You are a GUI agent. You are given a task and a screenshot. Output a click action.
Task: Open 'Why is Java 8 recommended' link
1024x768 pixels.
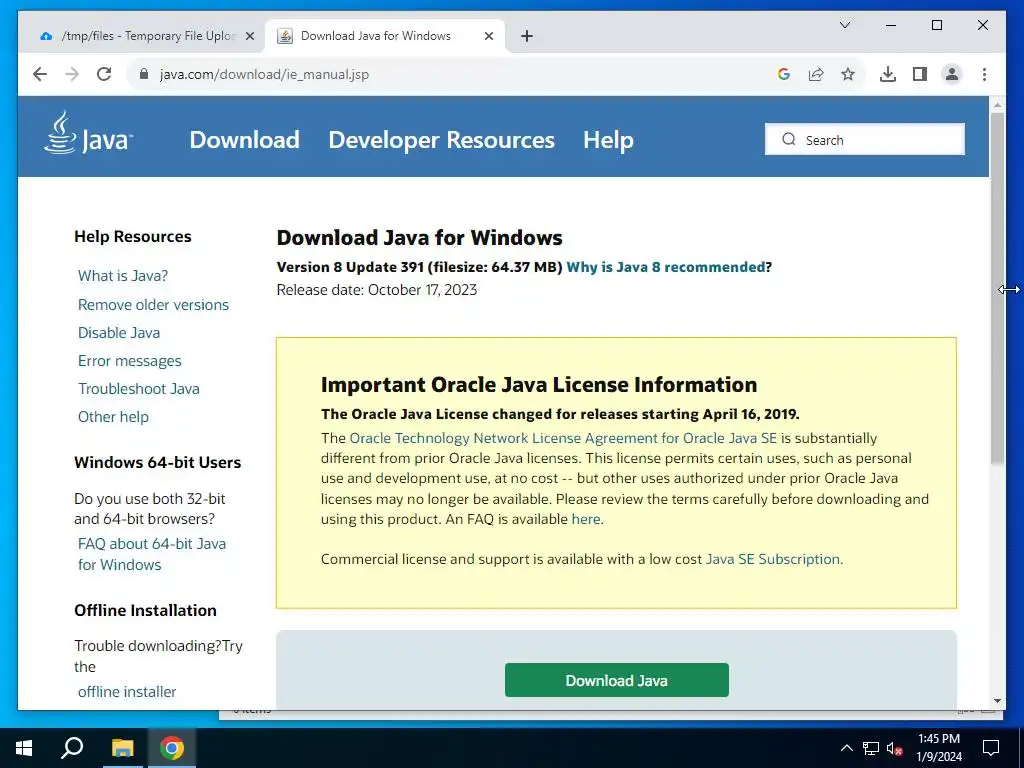665,267
